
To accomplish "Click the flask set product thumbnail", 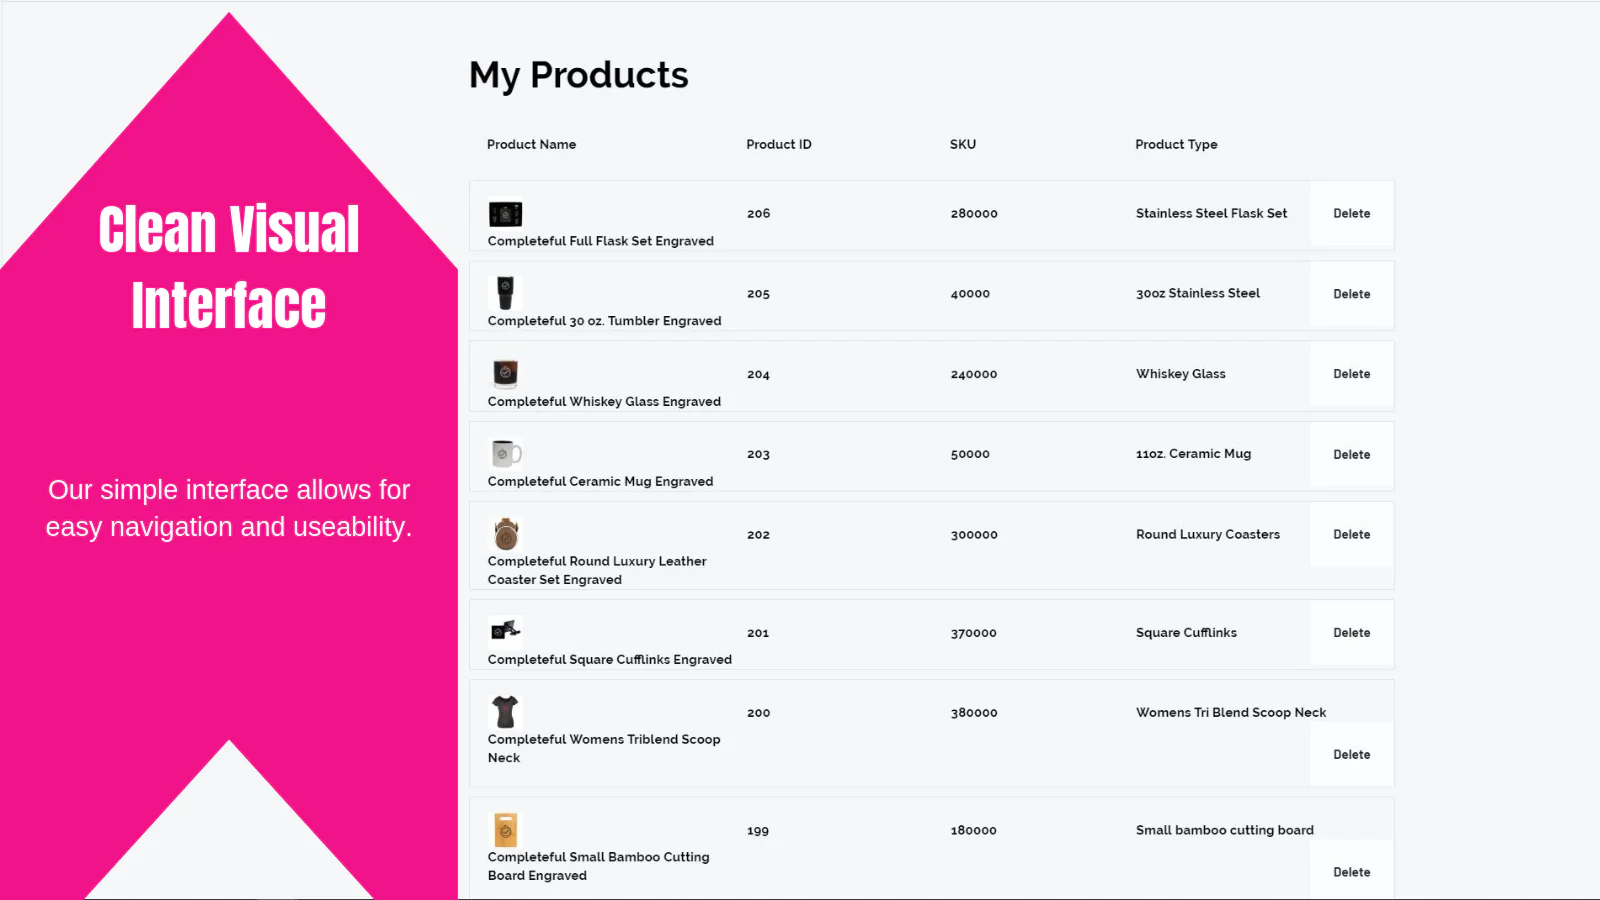I will pos(505,214).
